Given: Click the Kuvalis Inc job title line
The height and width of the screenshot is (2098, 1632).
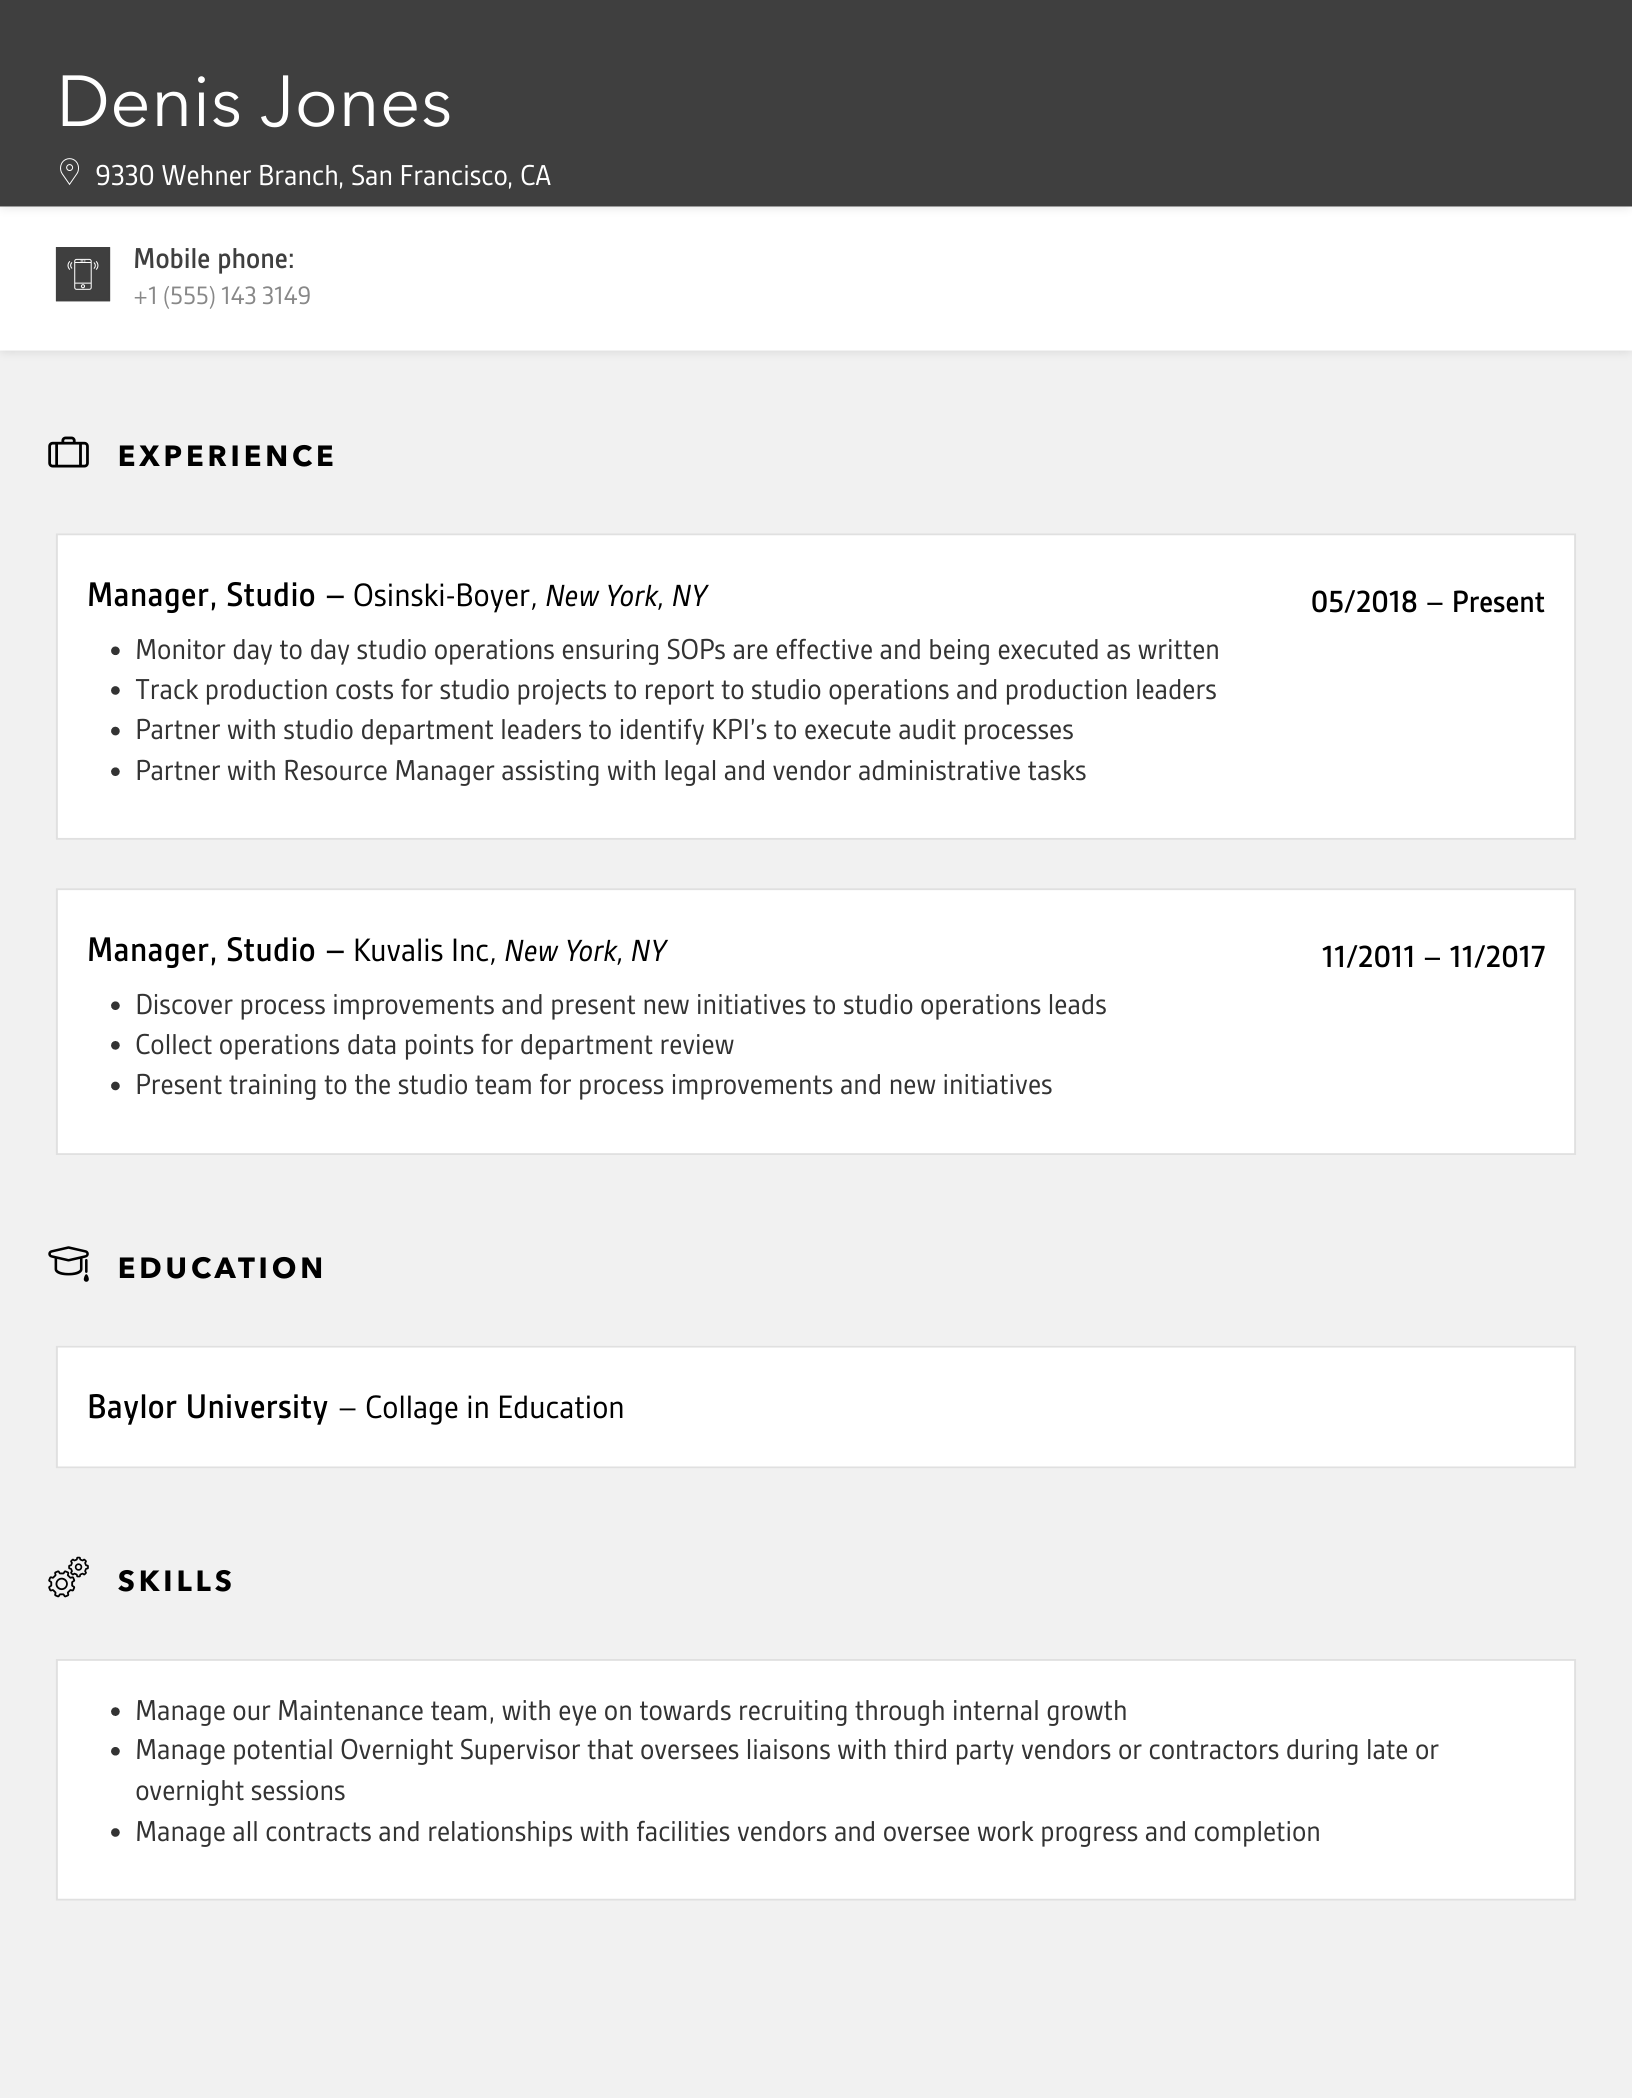Looking at the screenshot, I should click(x=377, y=950).
